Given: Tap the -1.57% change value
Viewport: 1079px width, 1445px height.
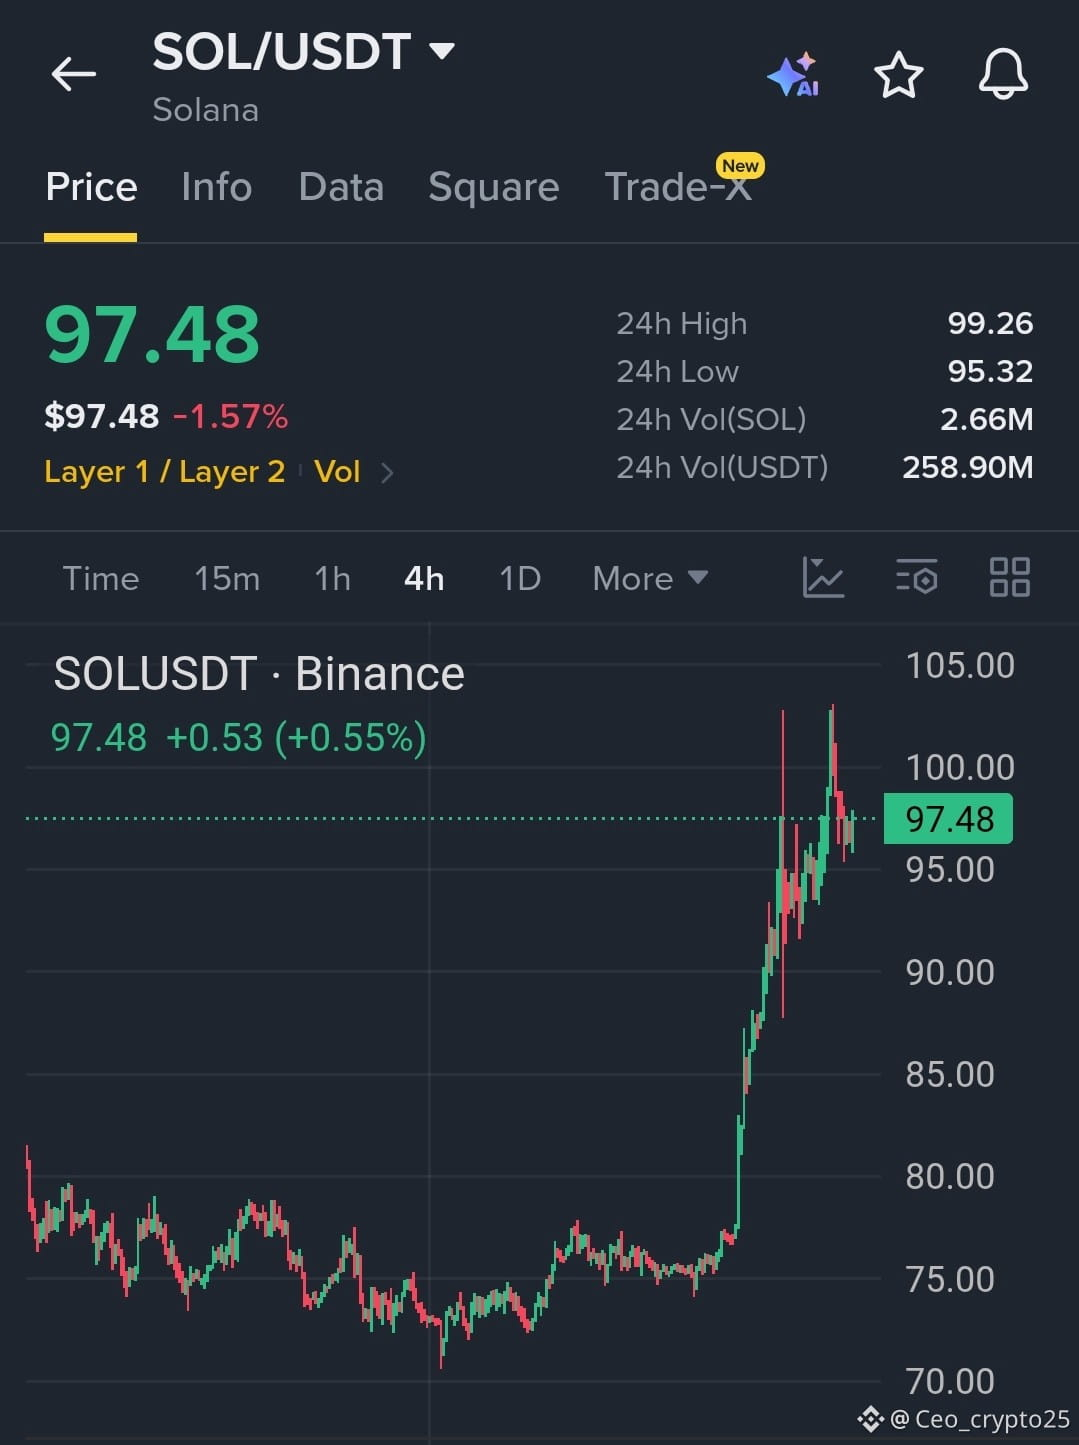Looking at the screenshot, I should (231, 416).
